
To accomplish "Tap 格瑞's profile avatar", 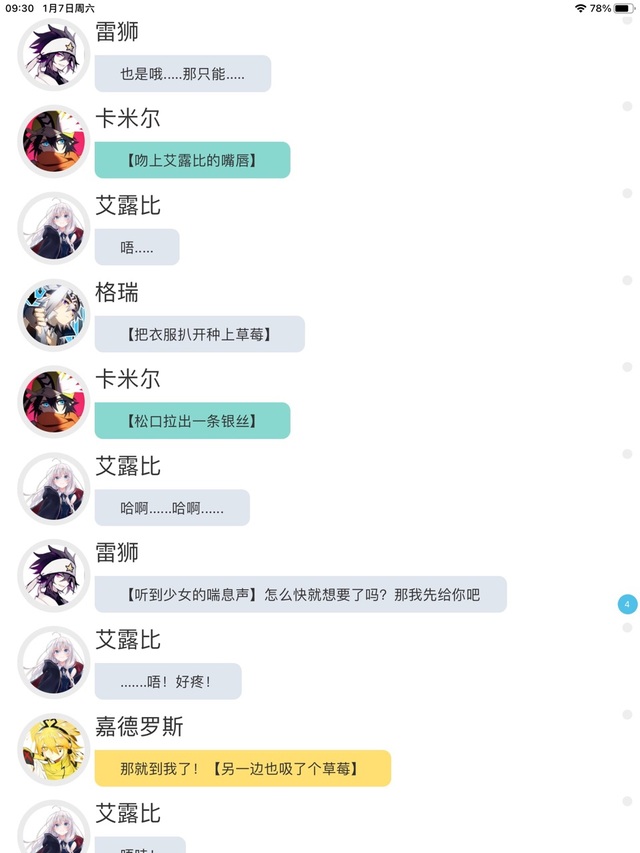I will point(53,315).
